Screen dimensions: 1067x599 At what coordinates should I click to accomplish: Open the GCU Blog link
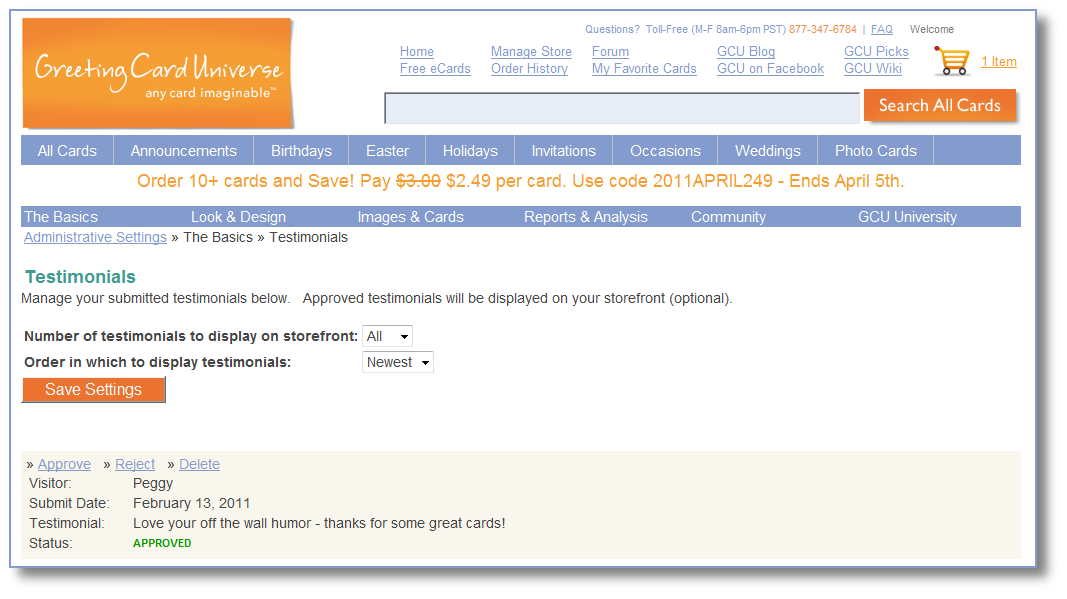click(746, 52)
